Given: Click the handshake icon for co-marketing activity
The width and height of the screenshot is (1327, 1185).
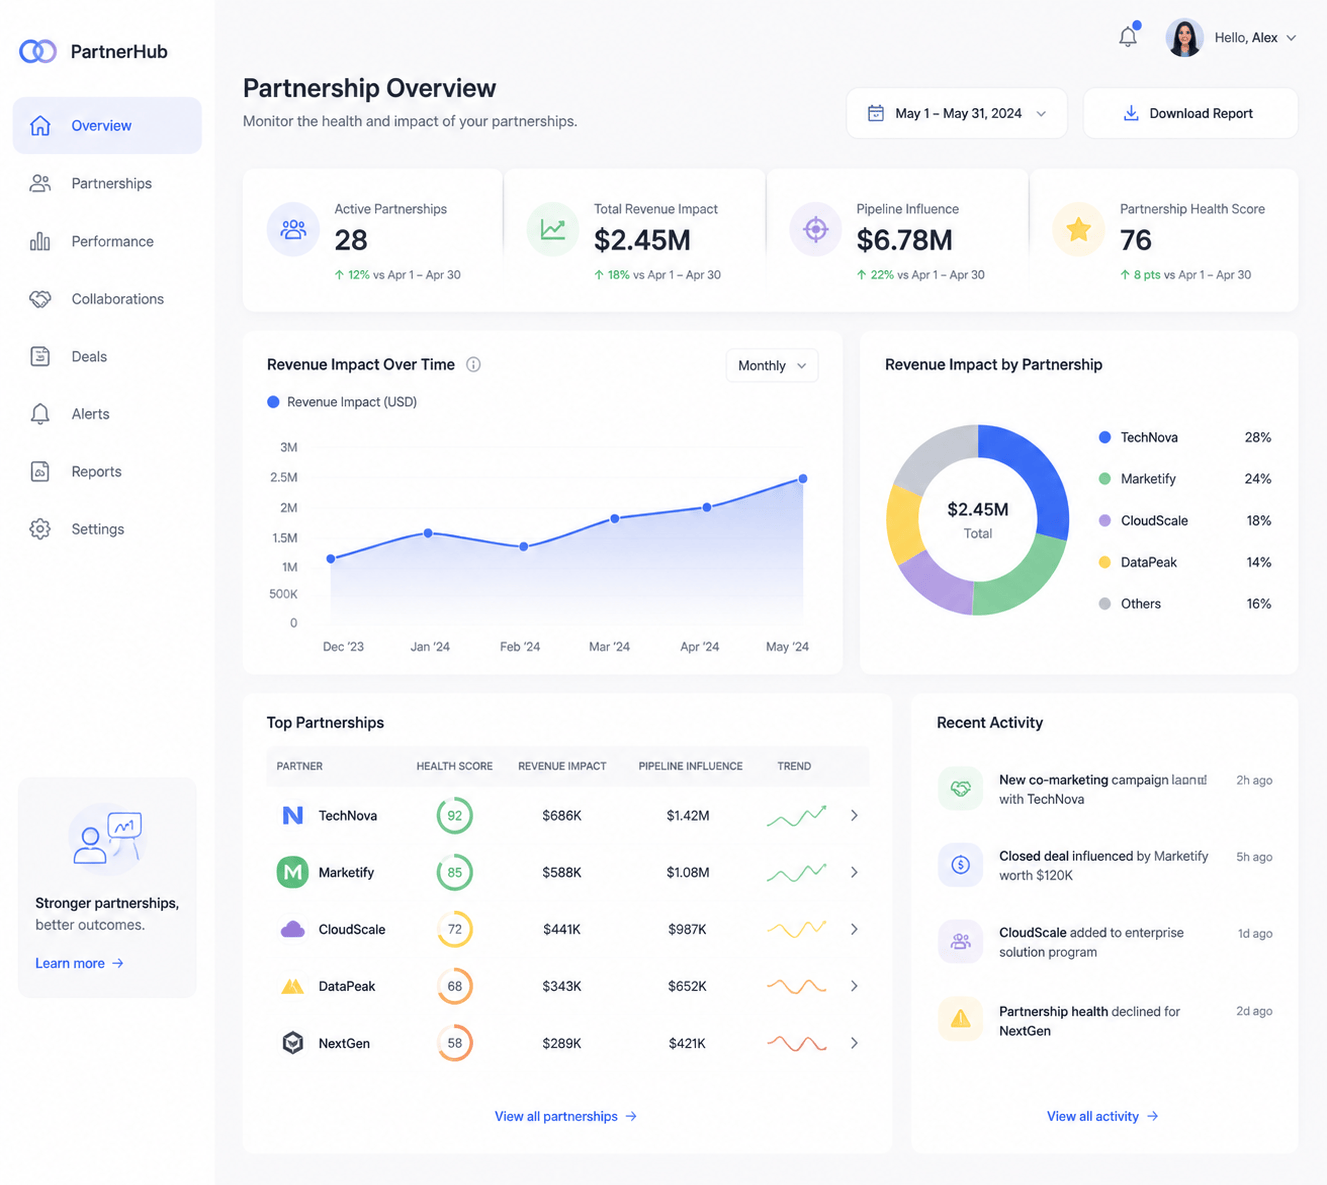Looking at the screenshot, I should click(960, 789).
